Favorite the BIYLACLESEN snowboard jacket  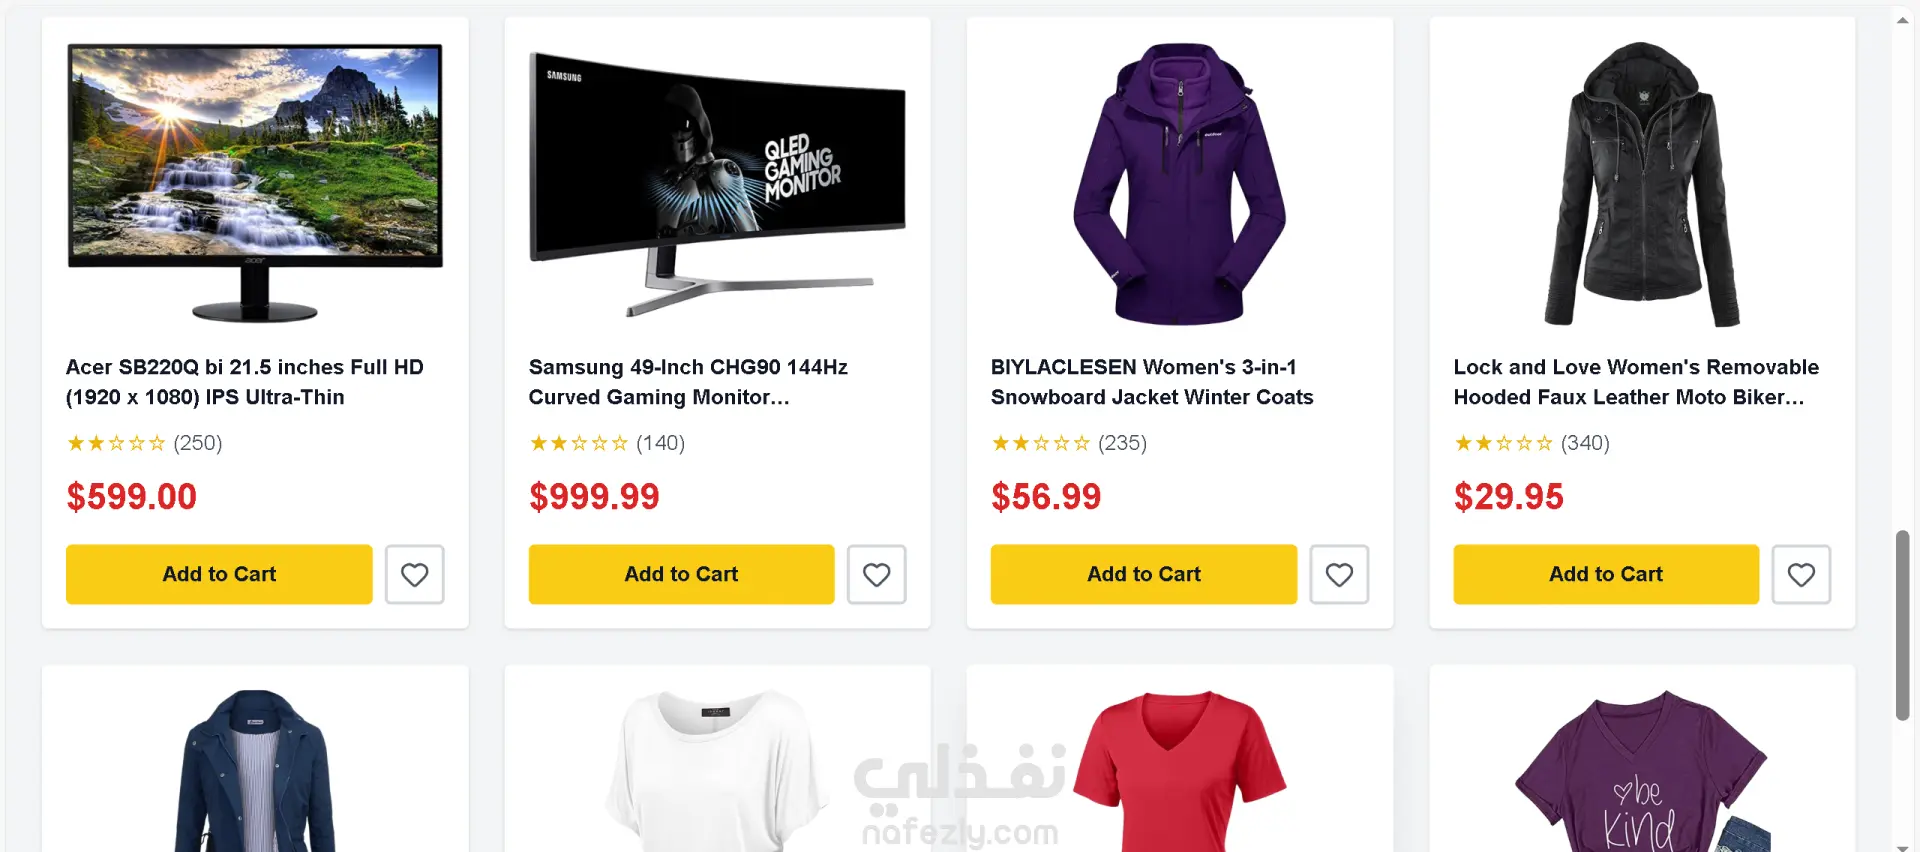point(1339,574)
